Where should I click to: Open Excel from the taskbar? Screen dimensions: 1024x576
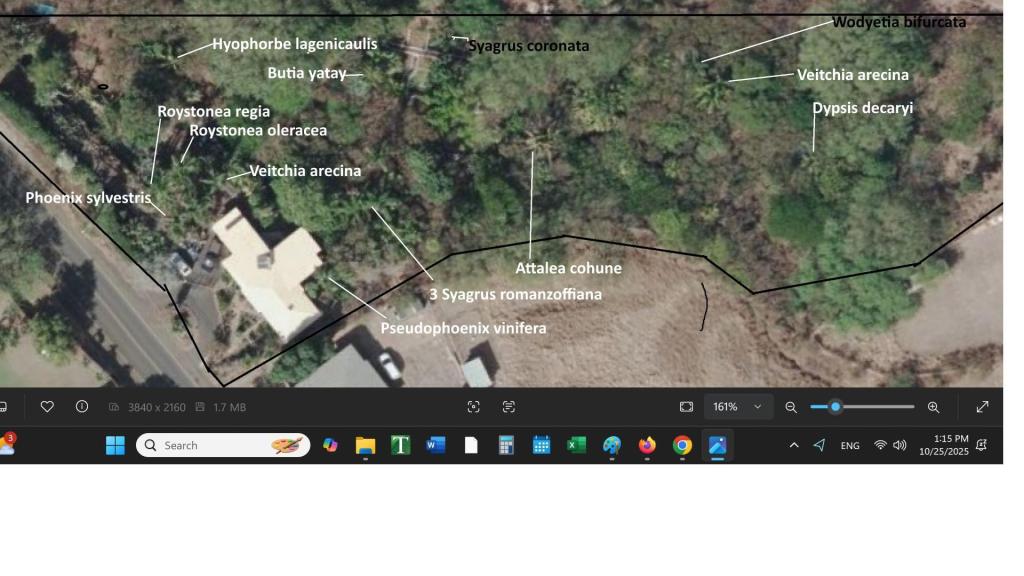577,445
